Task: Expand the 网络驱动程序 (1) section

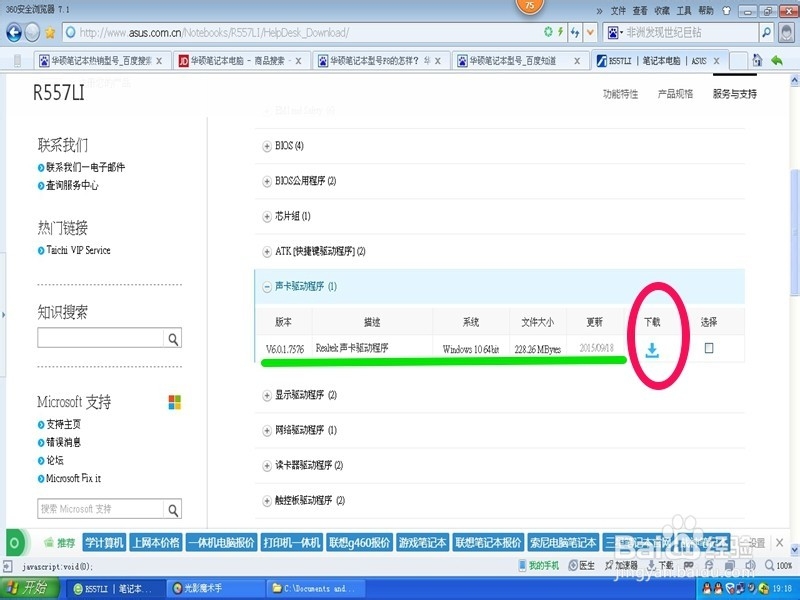Action: pos(266,431)
